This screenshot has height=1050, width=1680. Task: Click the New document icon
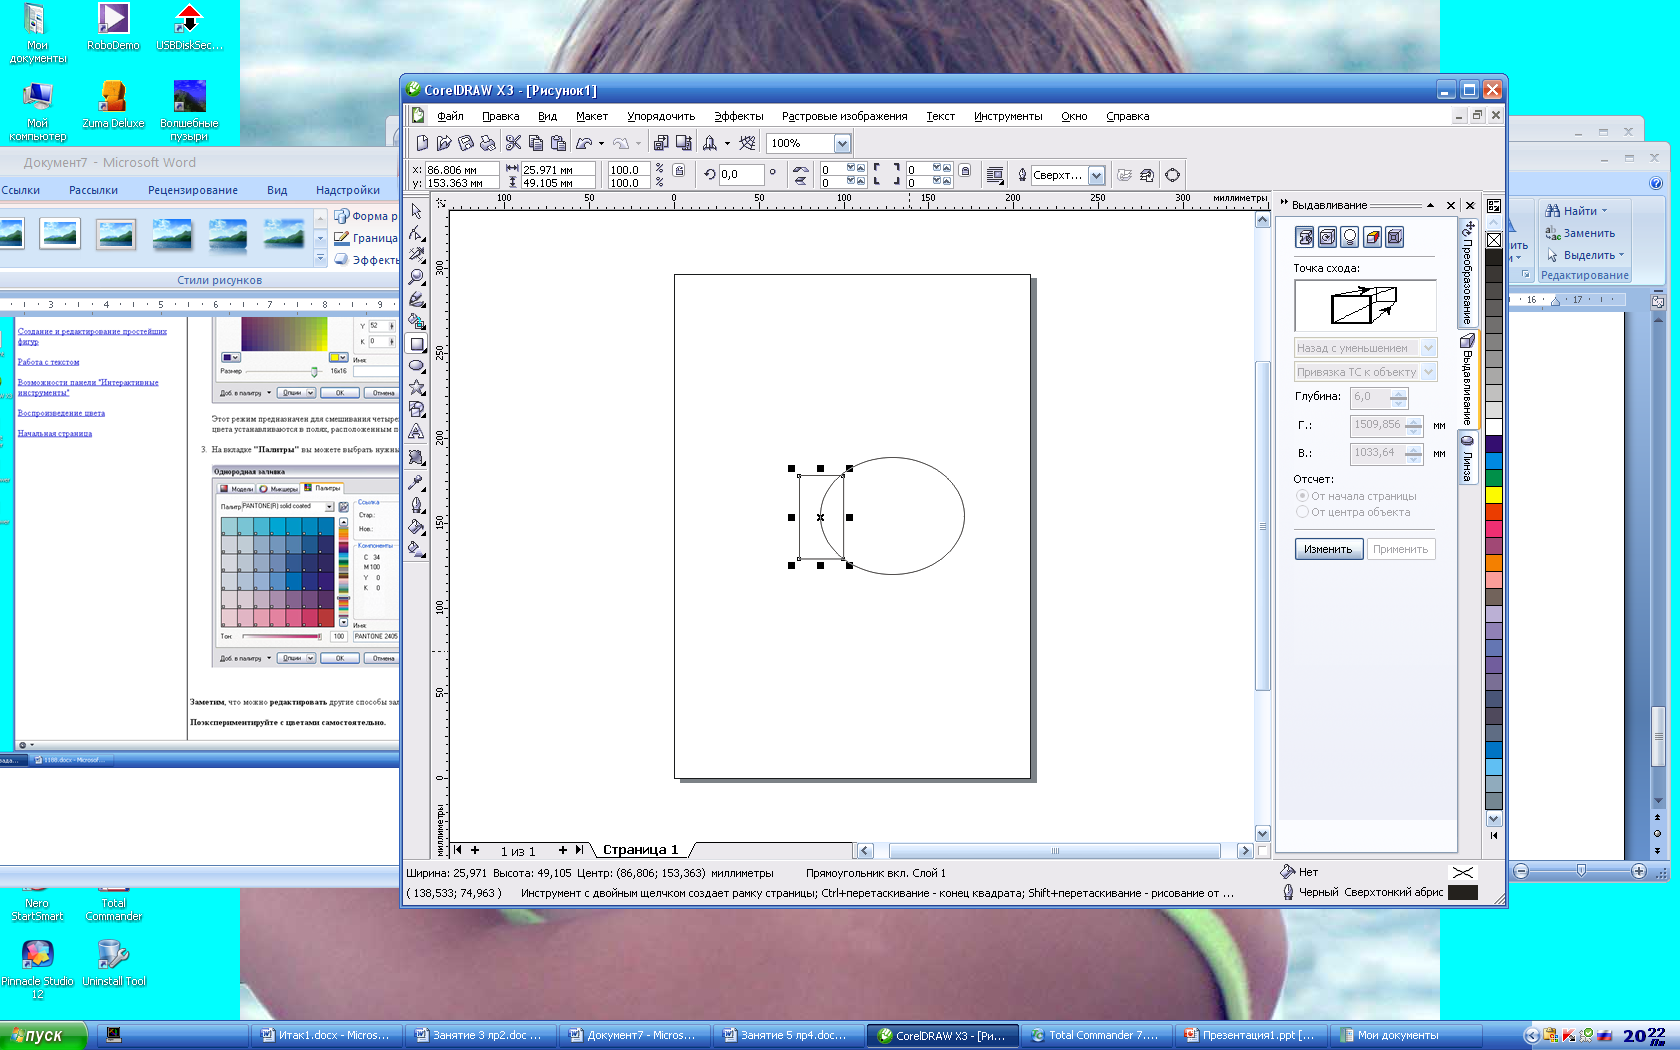pos(422,143)
